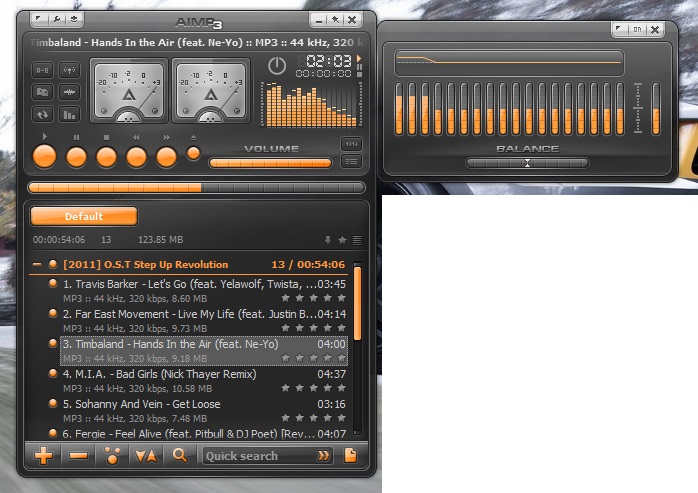This screenshot has height=493, width=698.
Task: Click the double-arrow in Quick search
Action: [x=324, y=456]
